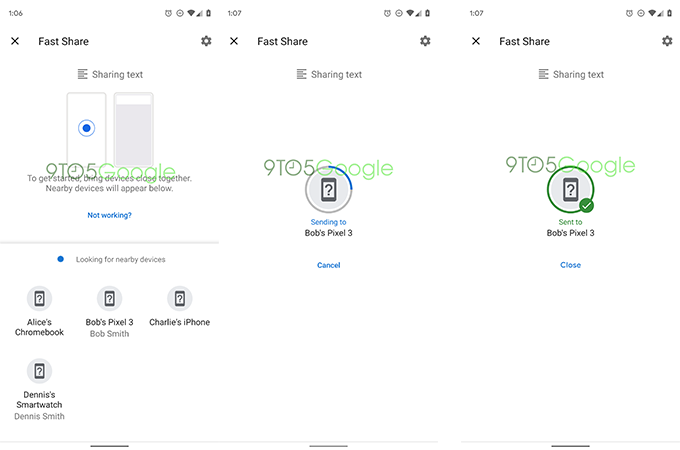This screenshot has height=450, width=680.
Task: Tap the green sent-checkmark device icon
Action: (570, 191)
